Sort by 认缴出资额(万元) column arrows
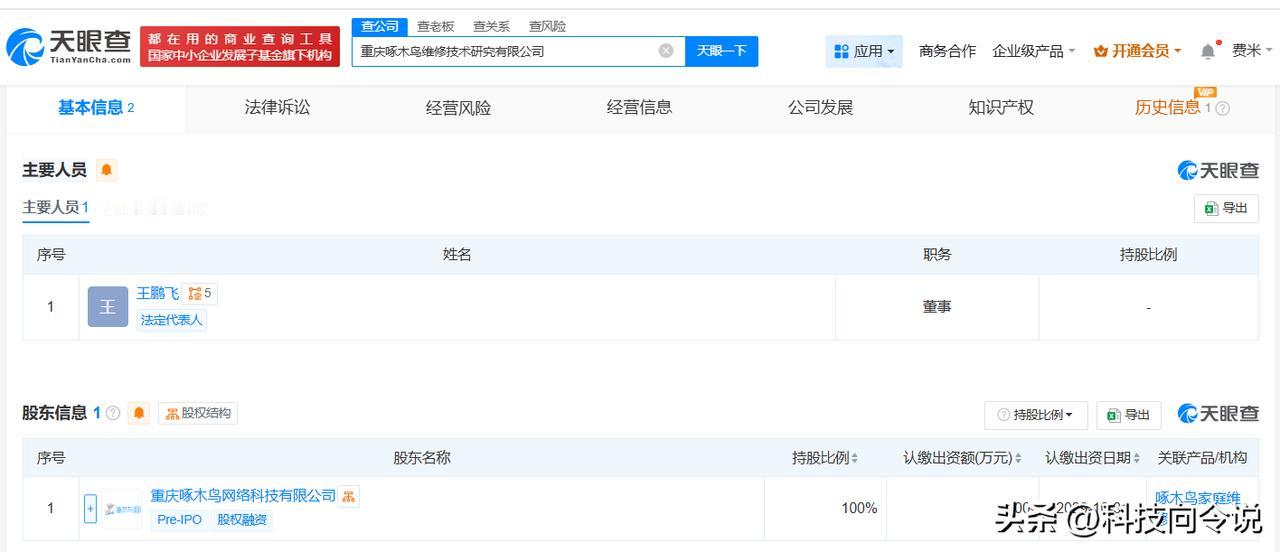Image resolution: width=1280 pixels, height=552 pixels. 1018,458
